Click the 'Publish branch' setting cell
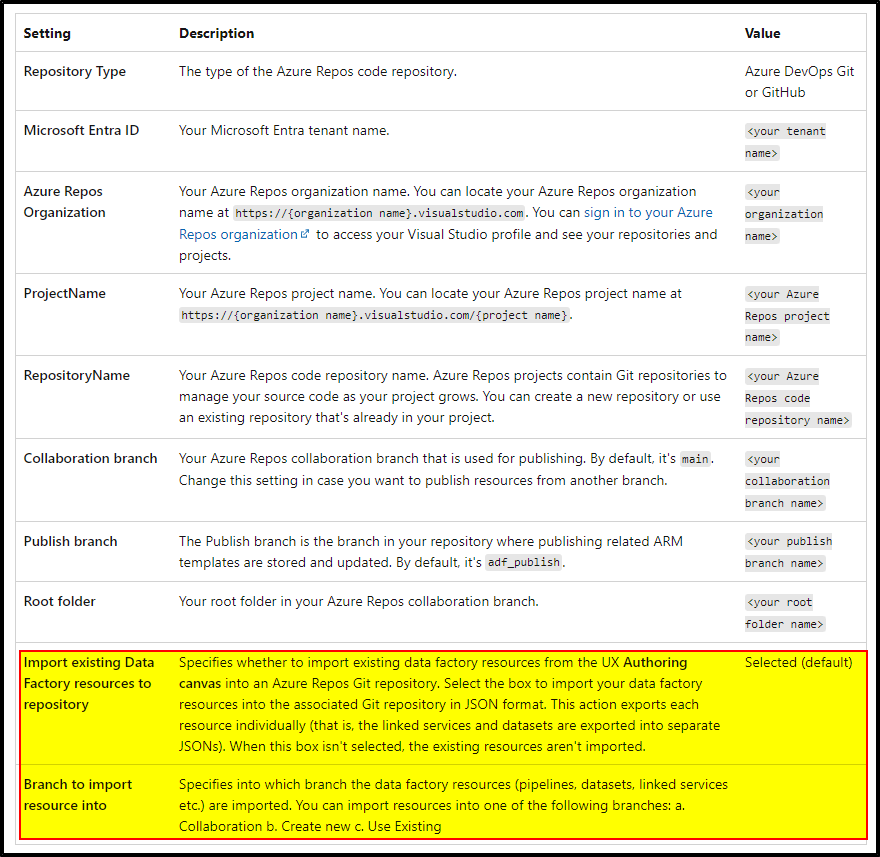 pos(71,542)
